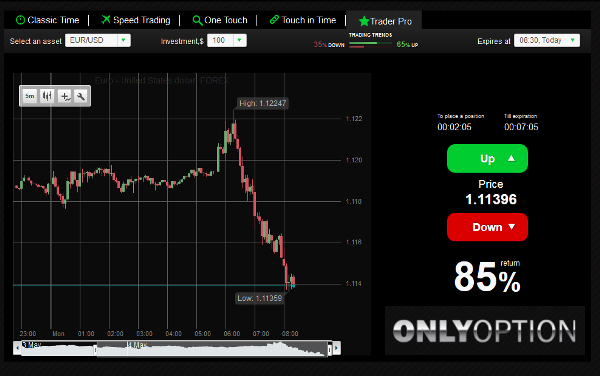This screenshot has width=600, height=376.
Task: Click the Speed Trading arrows icon
Action: pos(106,20)
